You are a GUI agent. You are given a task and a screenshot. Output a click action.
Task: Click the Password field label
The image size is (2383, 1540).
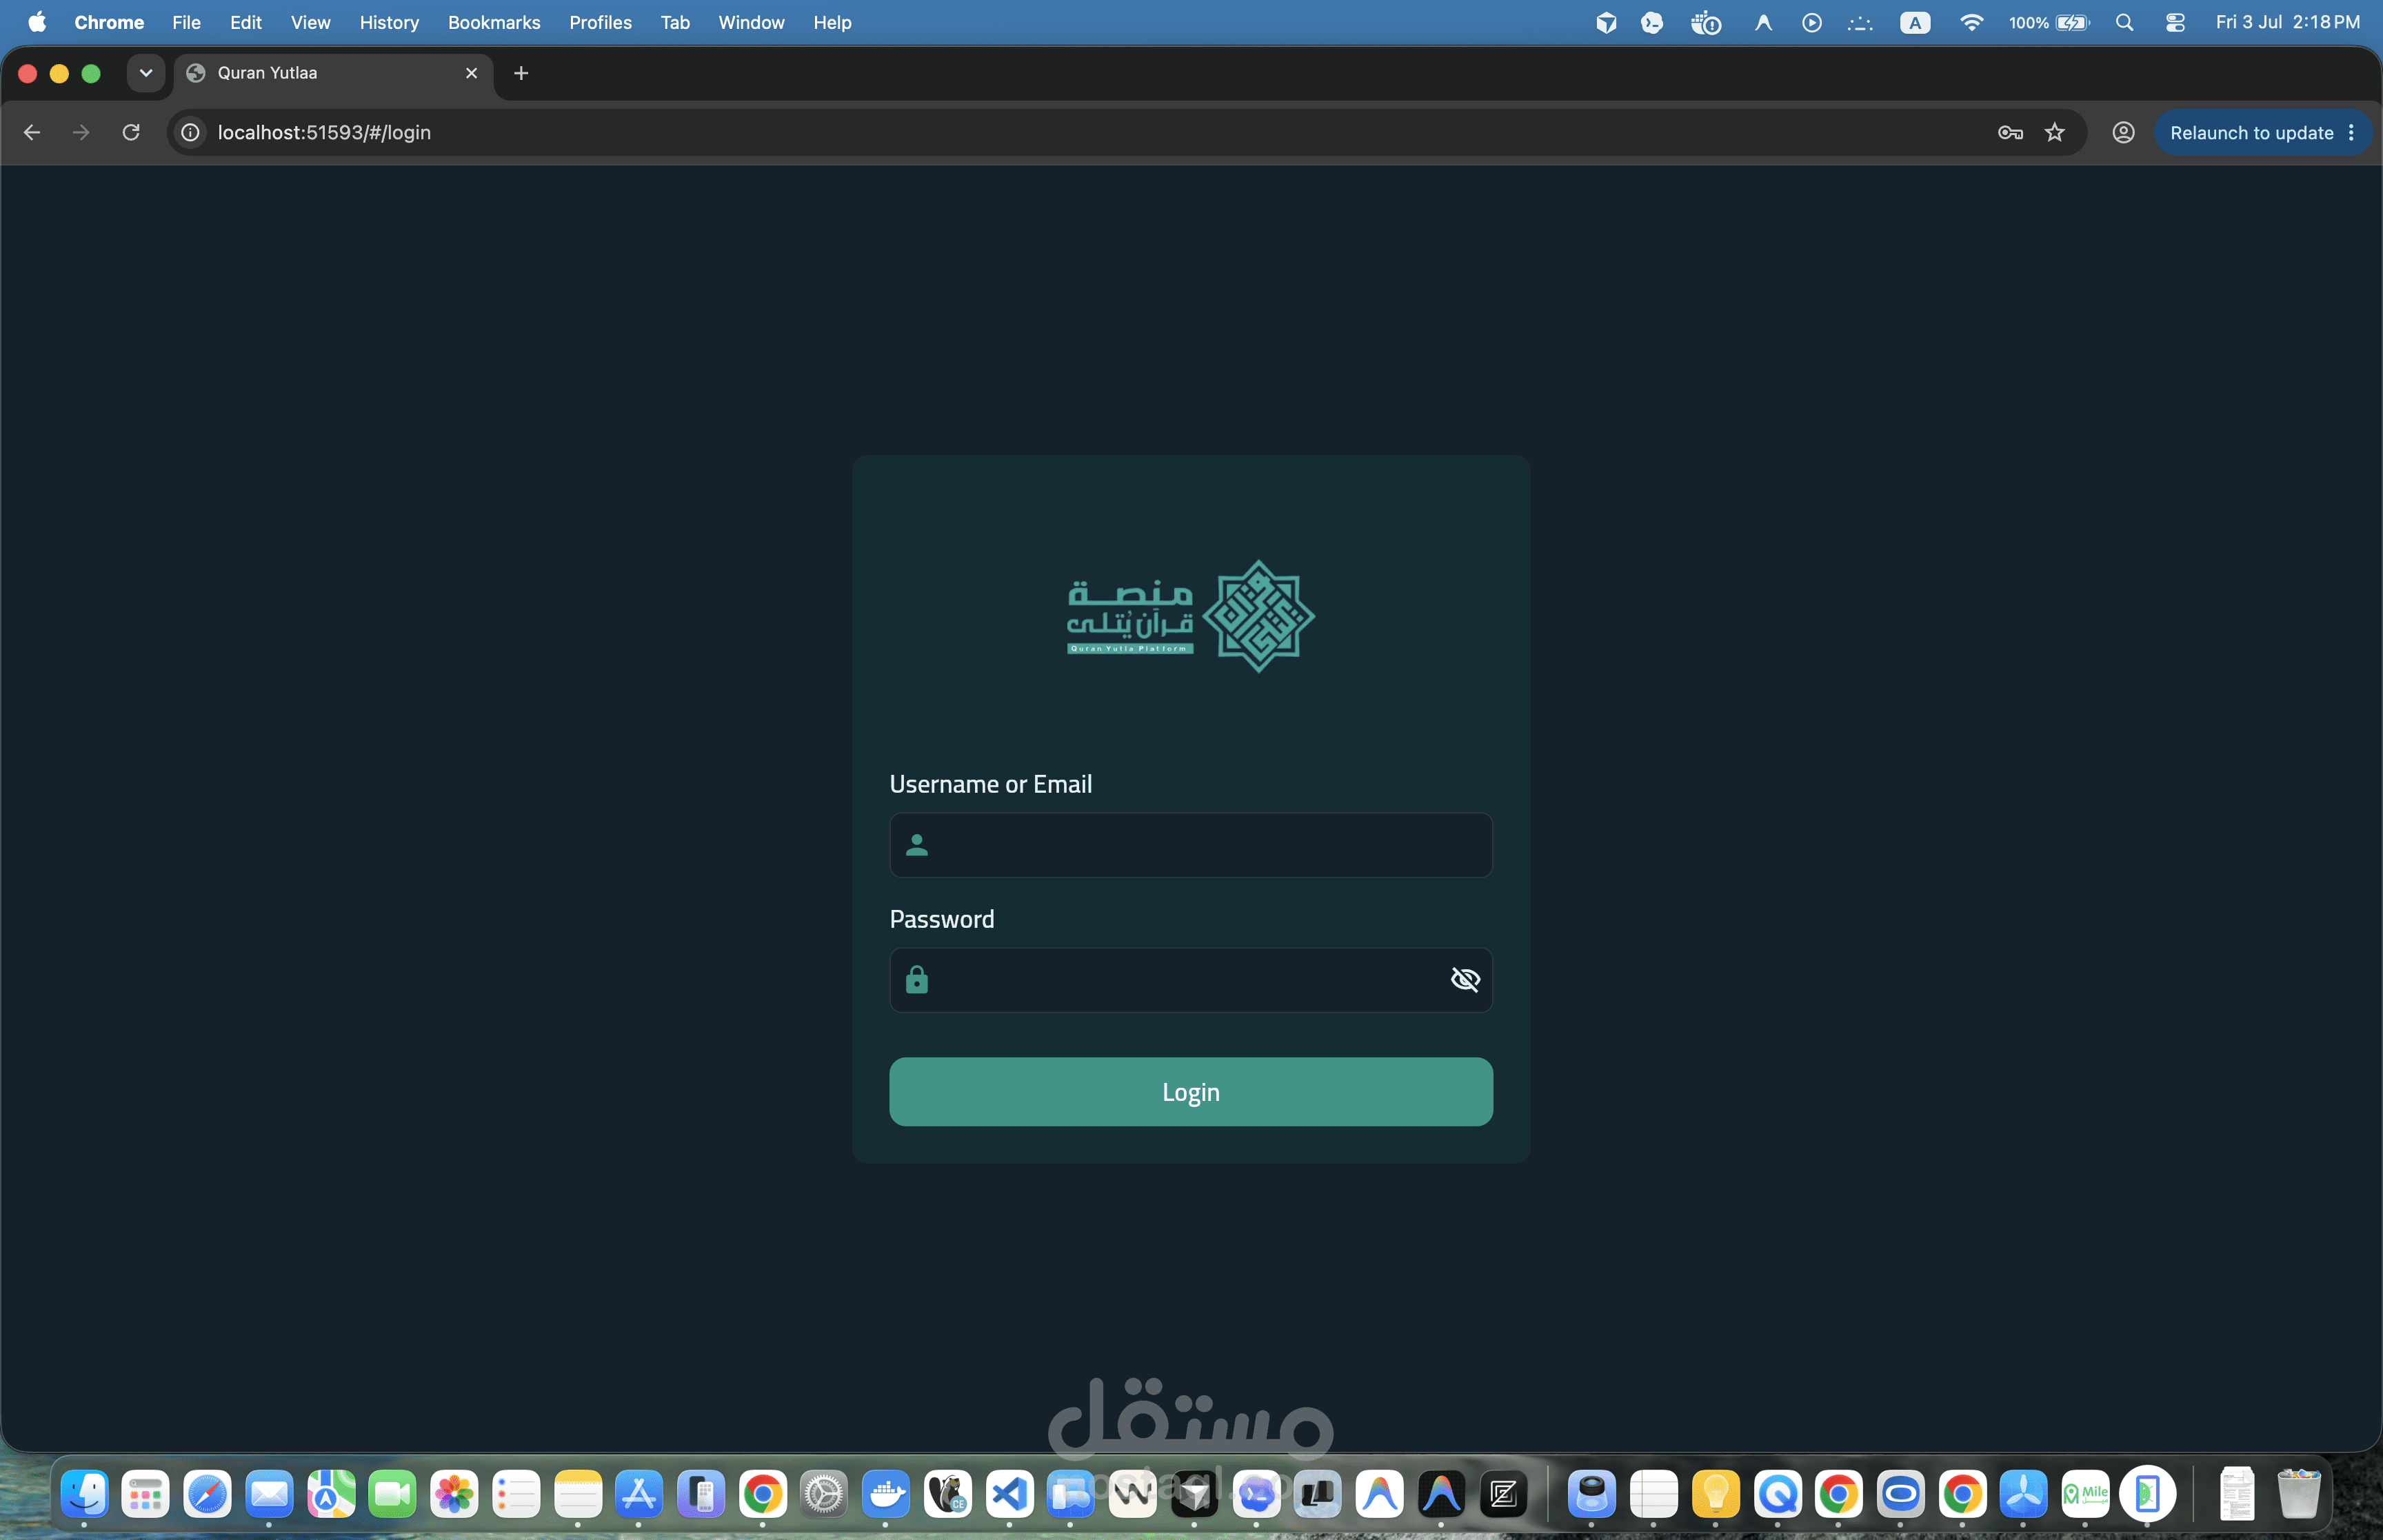click(x=942, y=919)
